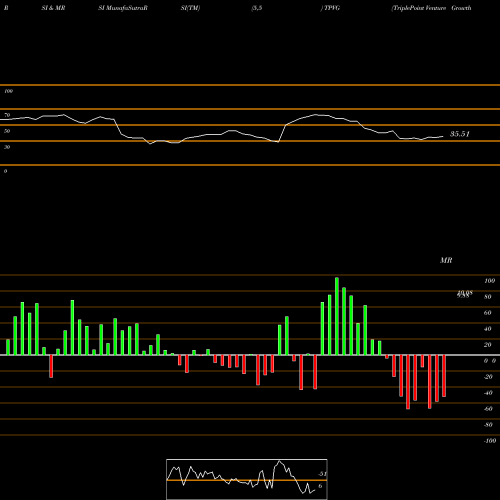This screenshot has height=500, width=500.
Task: Click the RSI axis label 70
Action: click(x=7, y=115)
